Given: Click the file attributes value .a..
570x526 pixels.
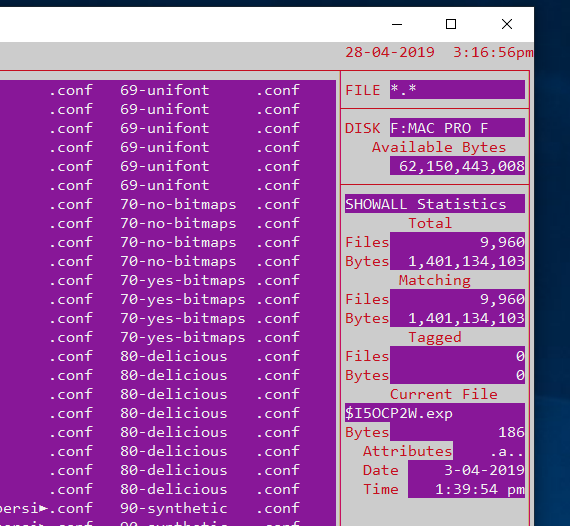Looking at the screenshot, I should click(506, 451).
